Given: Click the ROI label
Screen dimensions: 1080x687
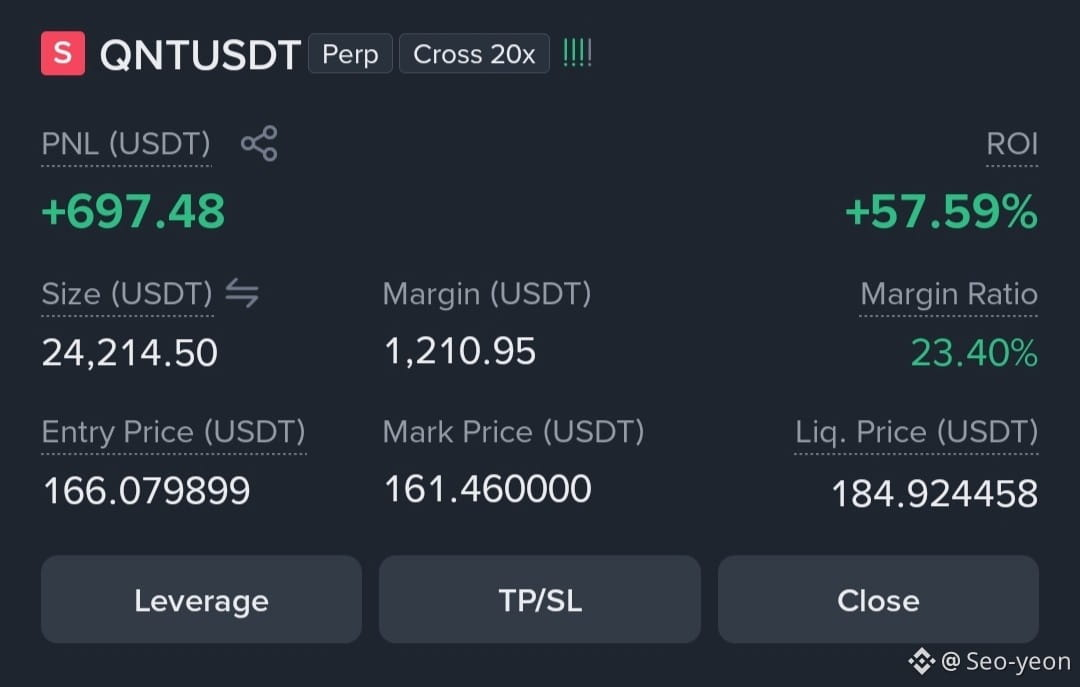Looking at the screenshot, I should (x=1012, y=144).
